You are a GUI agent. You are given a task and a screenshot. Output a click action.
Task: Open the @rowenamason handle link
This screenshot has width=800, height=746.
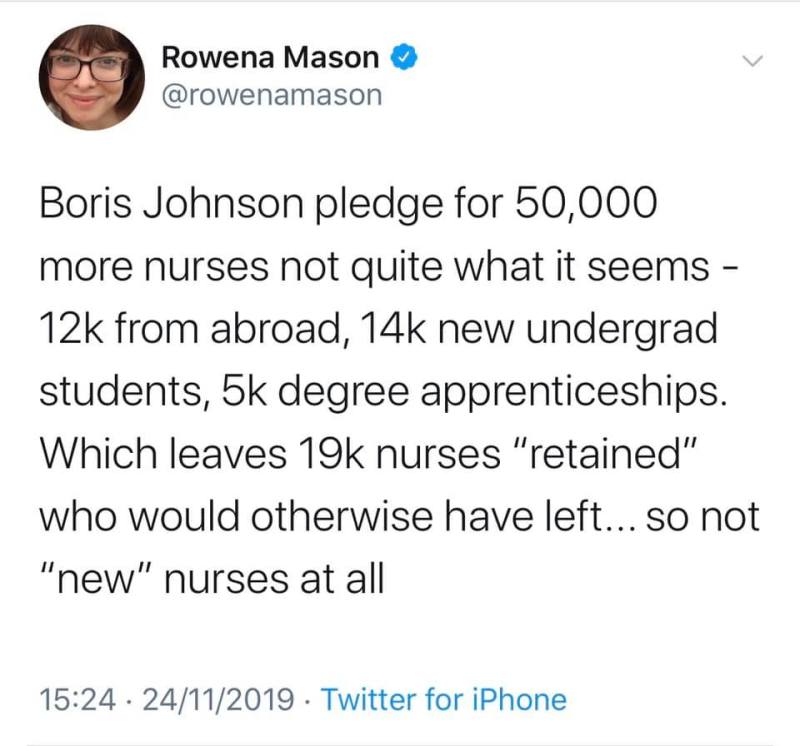271,96
